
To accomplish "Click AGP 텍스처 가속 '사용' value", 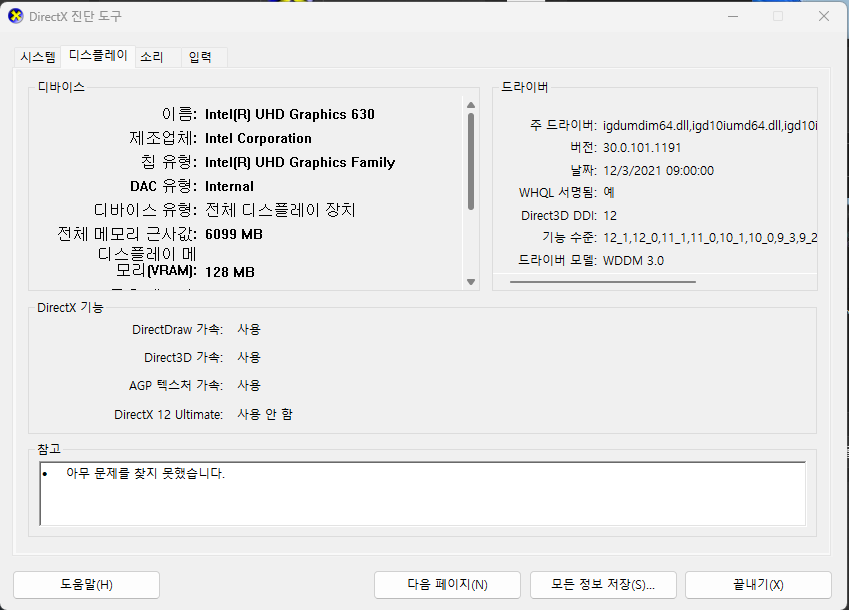I will [249, 385].
